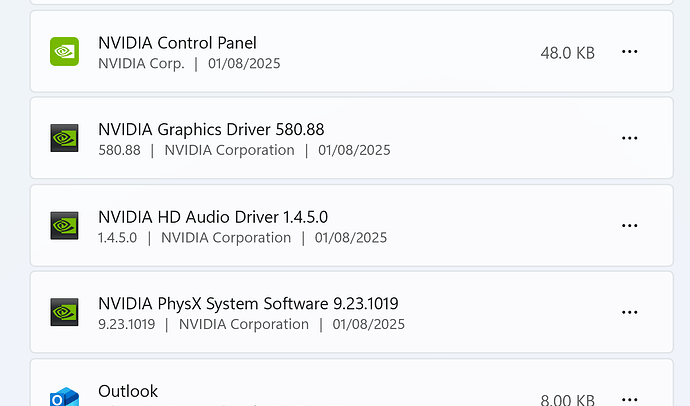This screenshot has height=406, width=690.
Task: Click the 1.4.5.0 version number in details
Action: pyautogui.click(x=117, y=238)
